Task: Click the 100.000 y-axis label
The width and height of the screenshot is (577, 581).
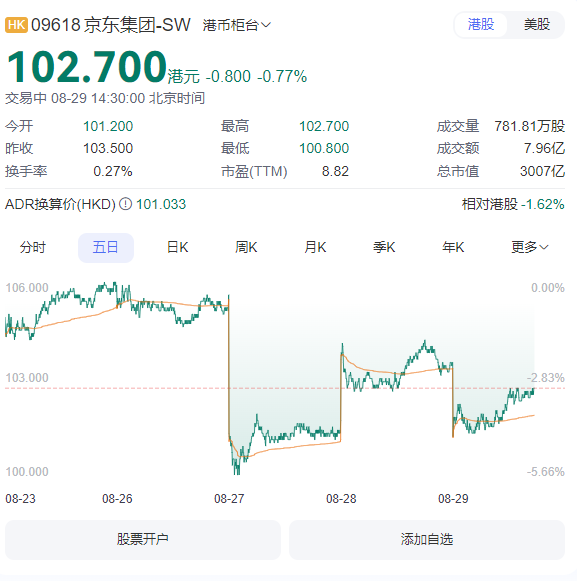Action: [x=27, y=472]
